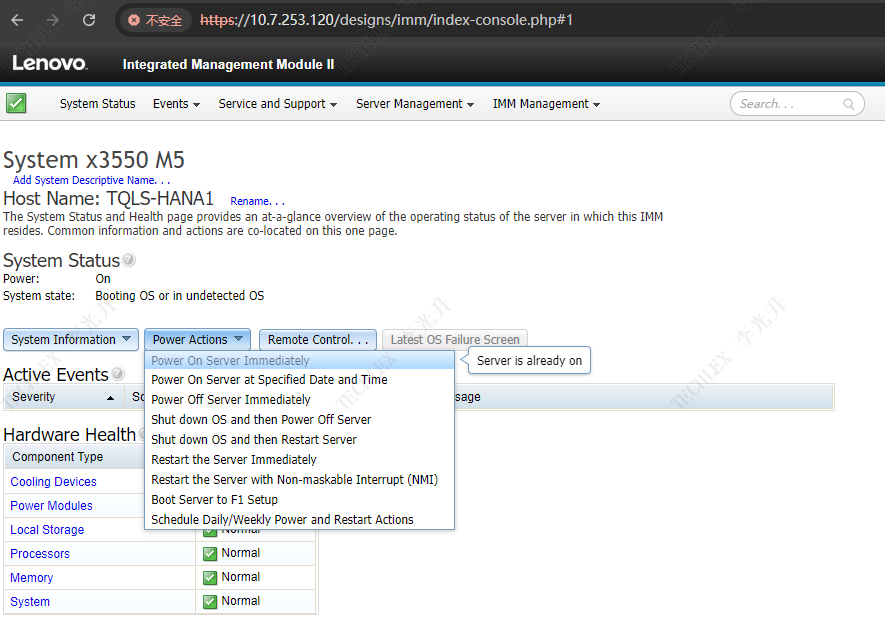Choose Power On Server at Specified Date and Time
The width and height of the screenshot is (885, 621).
click(299, 379)
